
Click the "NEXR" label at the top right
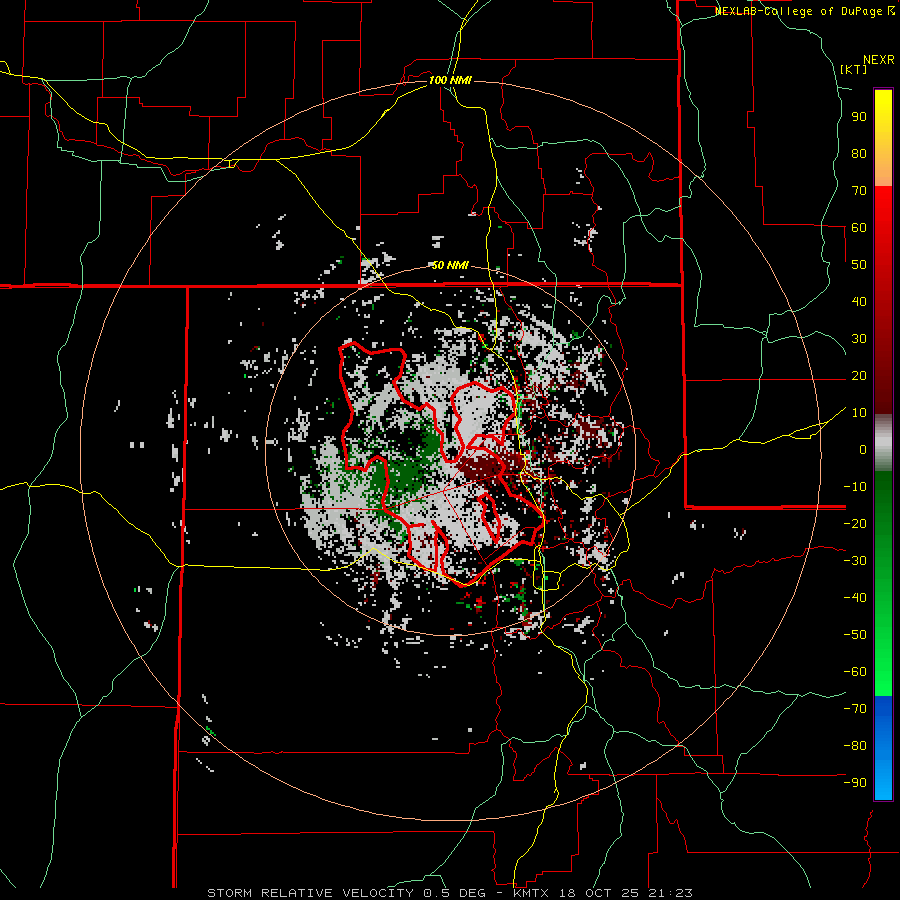click(x=879, y=60)
